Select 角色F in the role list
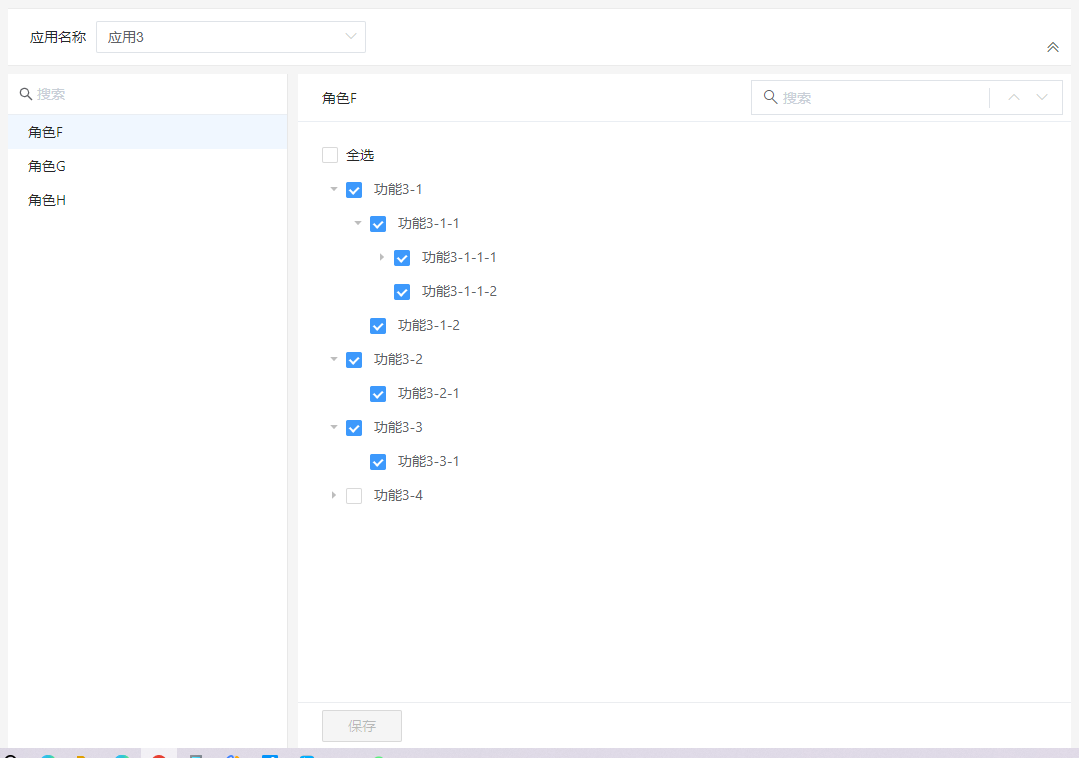Viewport: 1079px width, 758px height. pyautogui.click(x=46, y=132)
